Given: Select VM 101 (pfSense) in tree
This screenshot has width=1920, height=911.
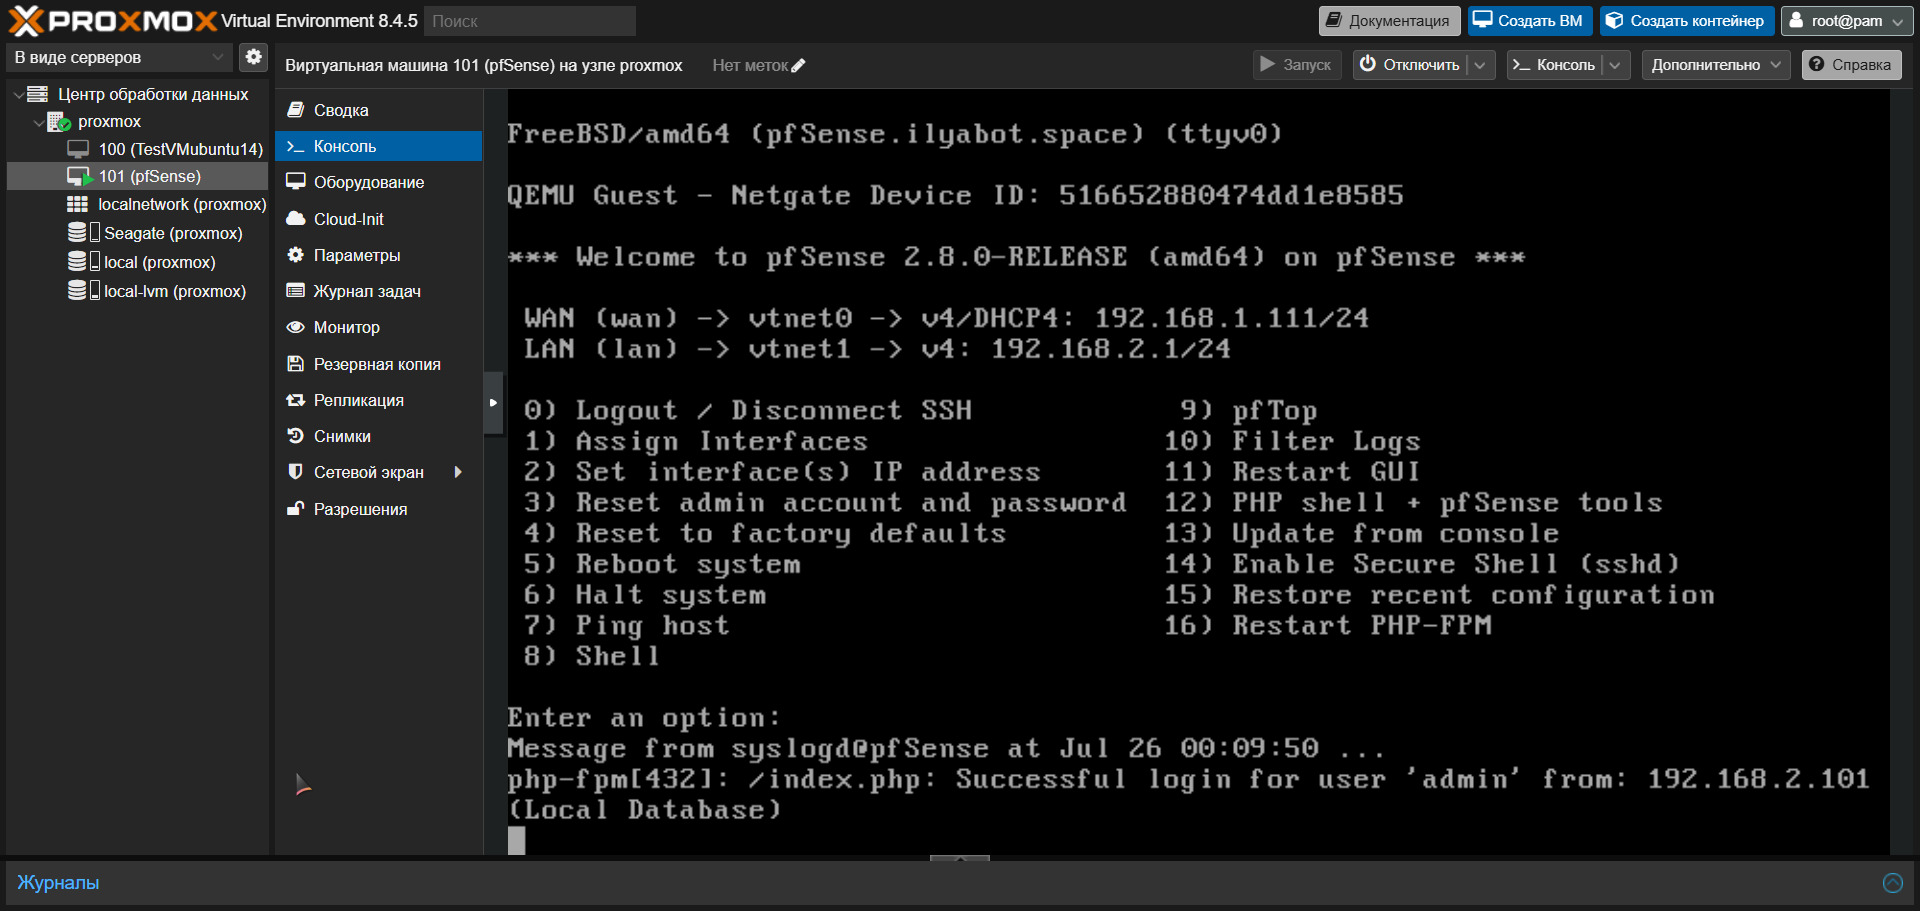Looking at the screenshot, I should click(137, 177).
